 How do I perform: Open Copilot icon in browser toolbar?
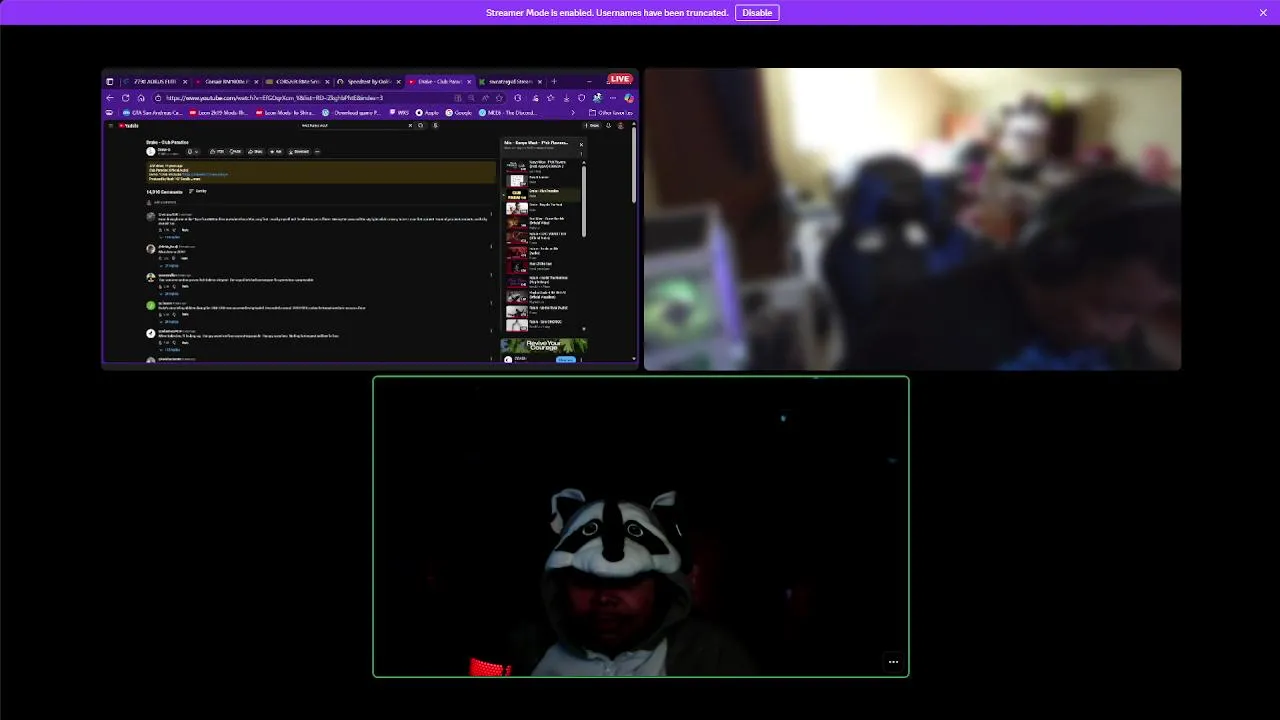(x=629, y=98)
